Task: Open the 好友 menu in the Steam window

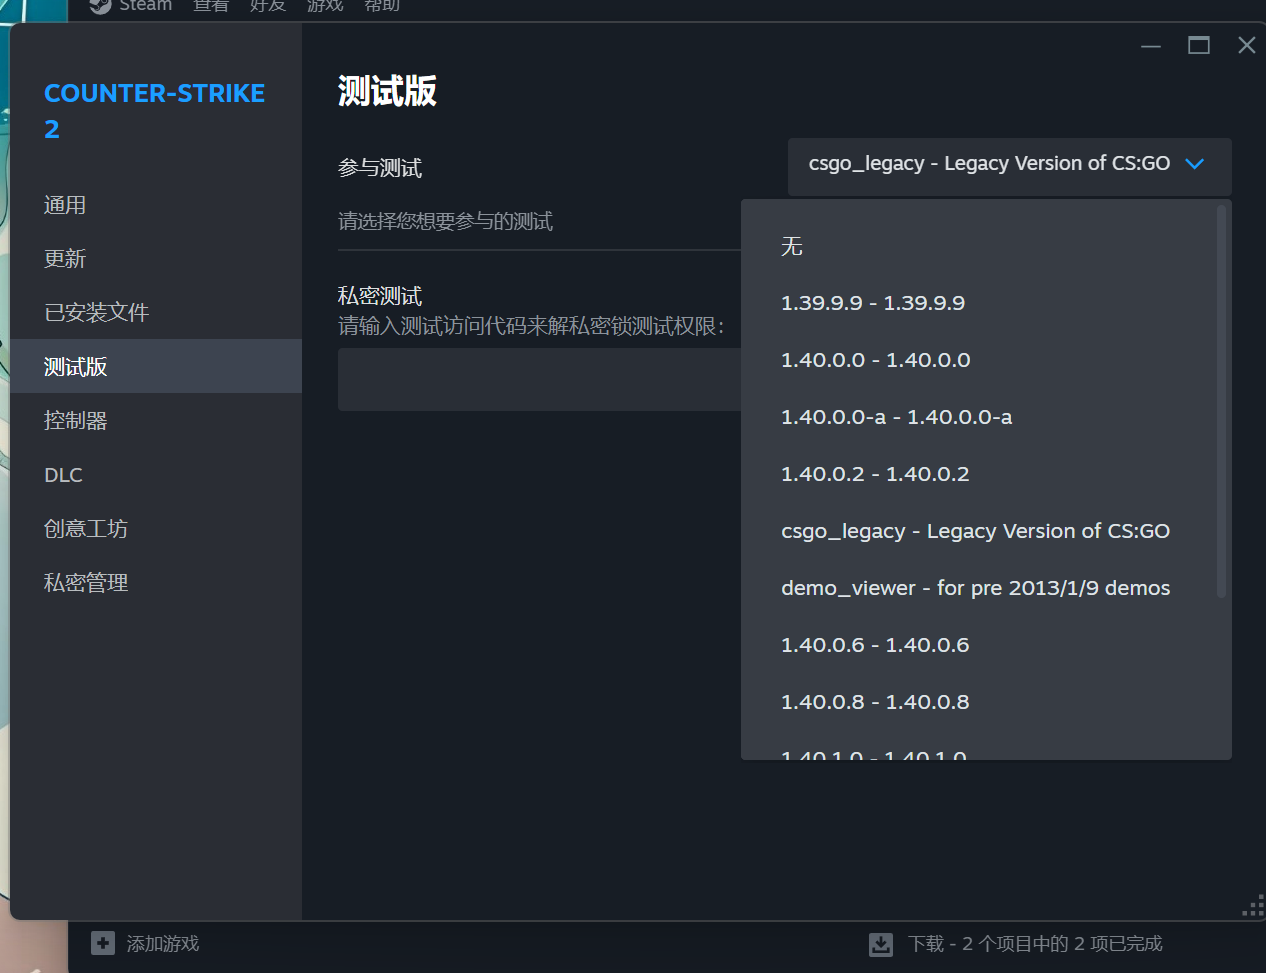Action: point(268,6)
